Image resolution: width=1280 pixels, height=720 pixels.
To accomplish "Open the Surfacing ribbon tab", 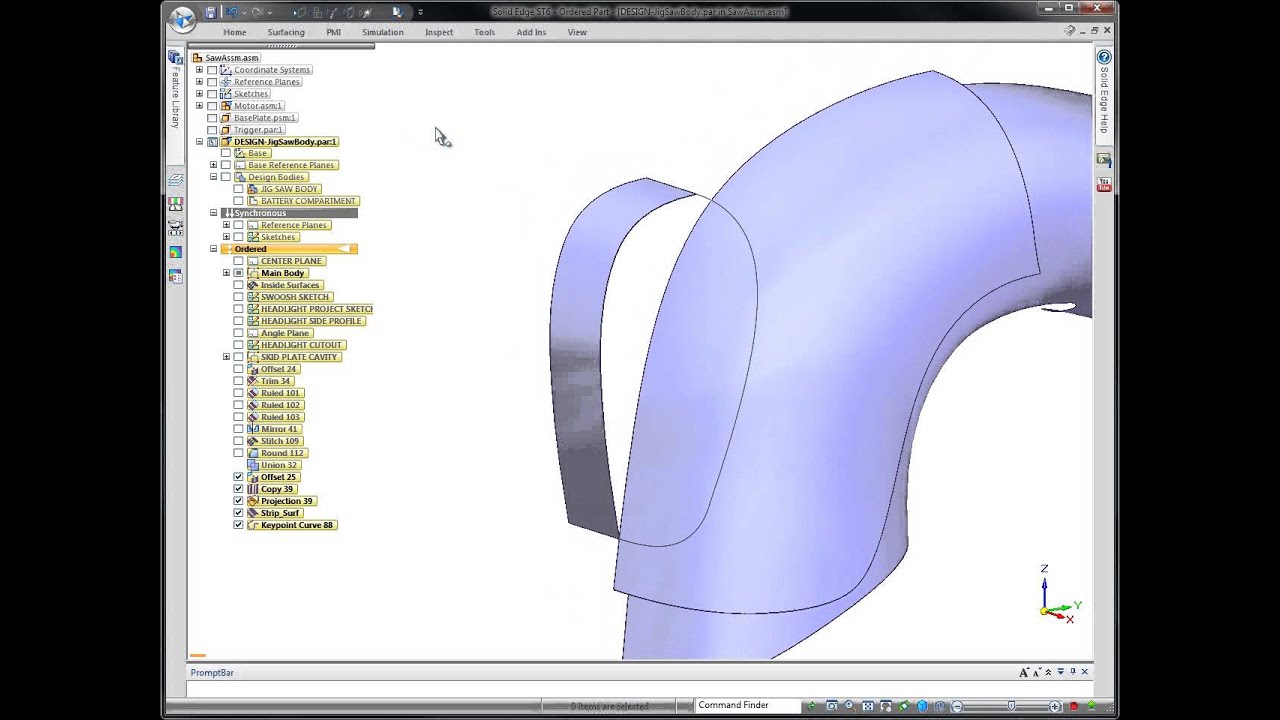I will pos(286,32).
